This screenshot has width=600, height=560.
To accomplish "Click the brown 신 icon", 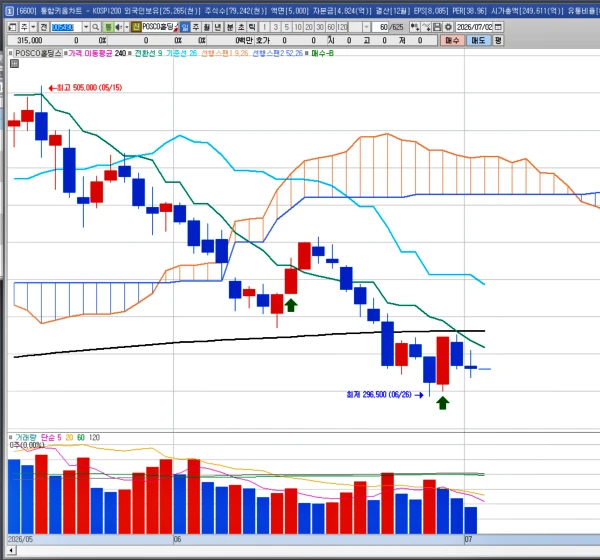I will pyautogui.click(x=136, y=27).
